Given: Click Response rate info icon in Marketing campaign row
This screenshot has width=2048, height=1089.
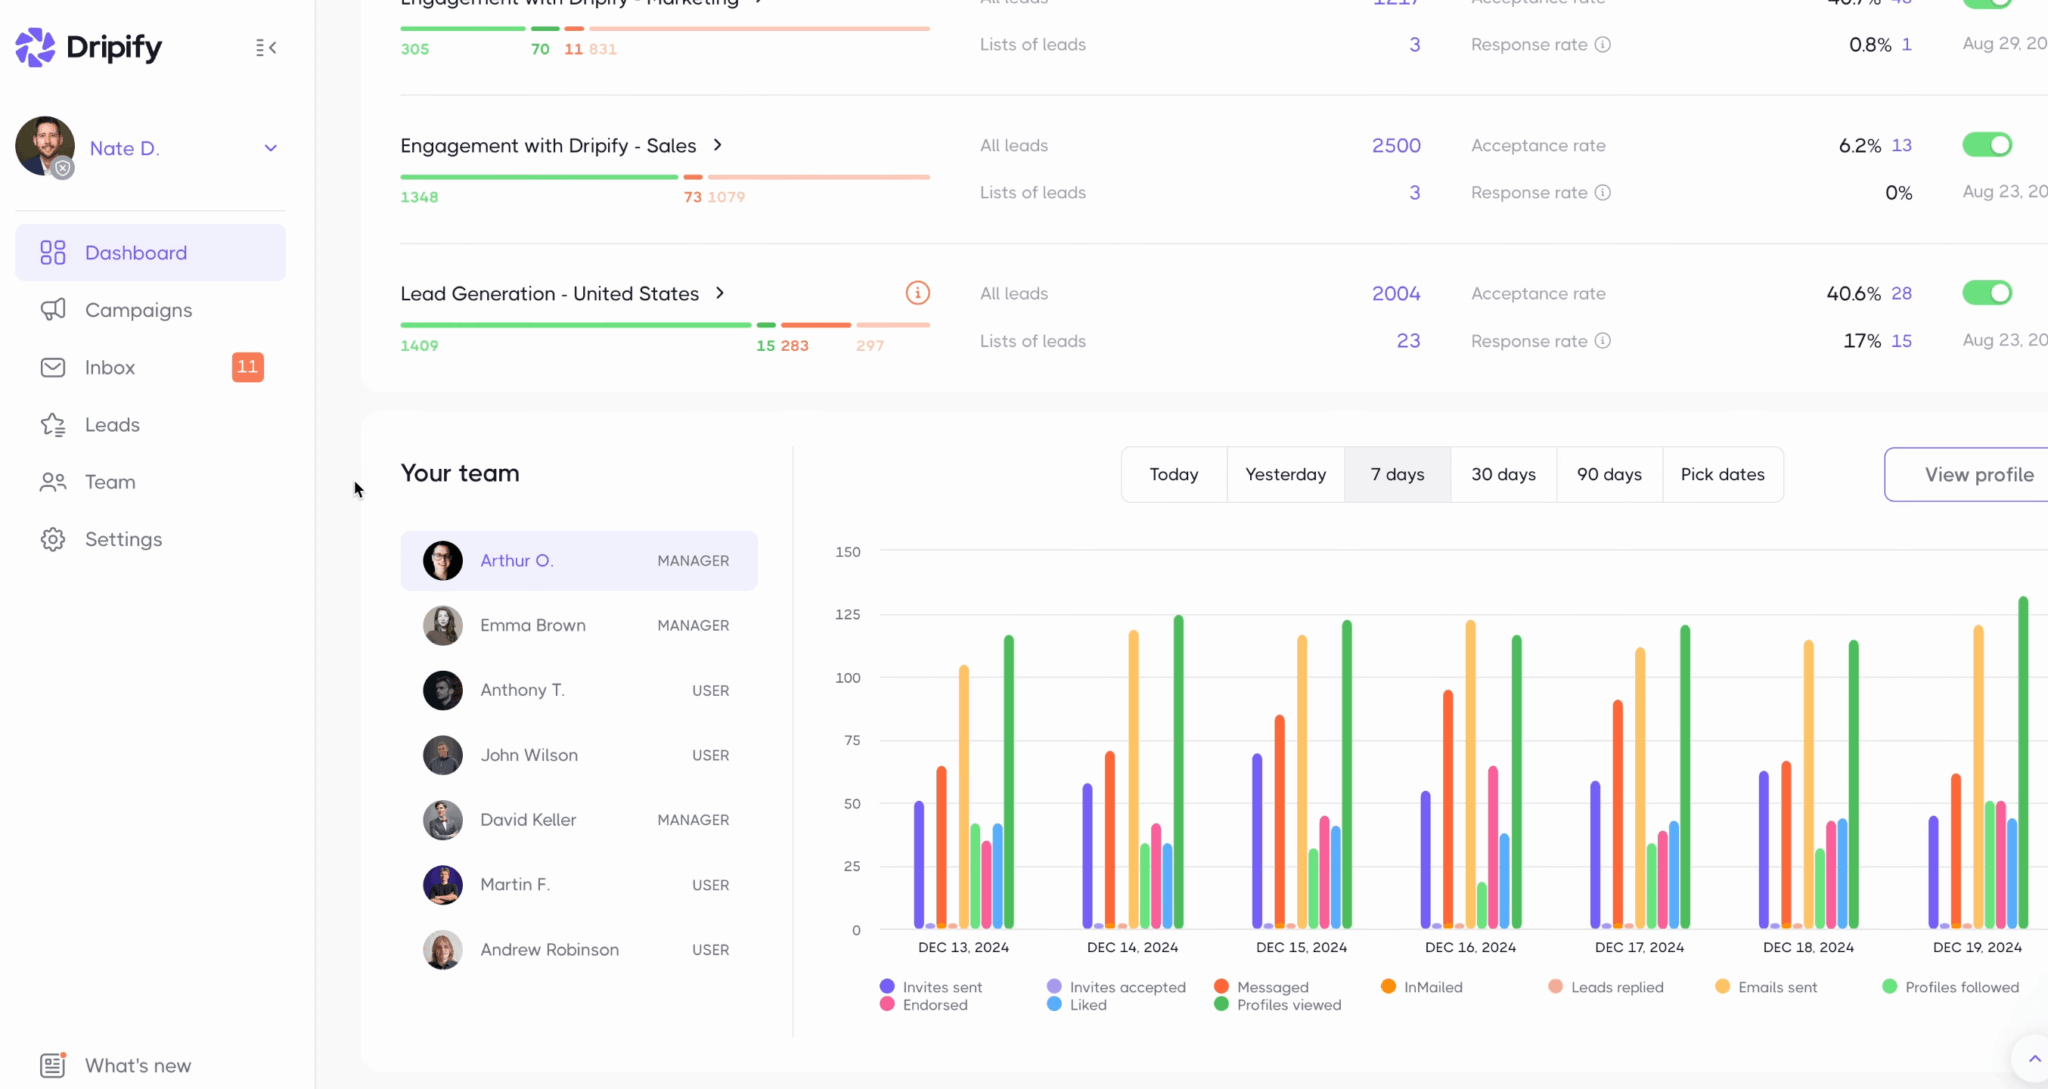Looking at the screenshot, I should coord(1602,44).
